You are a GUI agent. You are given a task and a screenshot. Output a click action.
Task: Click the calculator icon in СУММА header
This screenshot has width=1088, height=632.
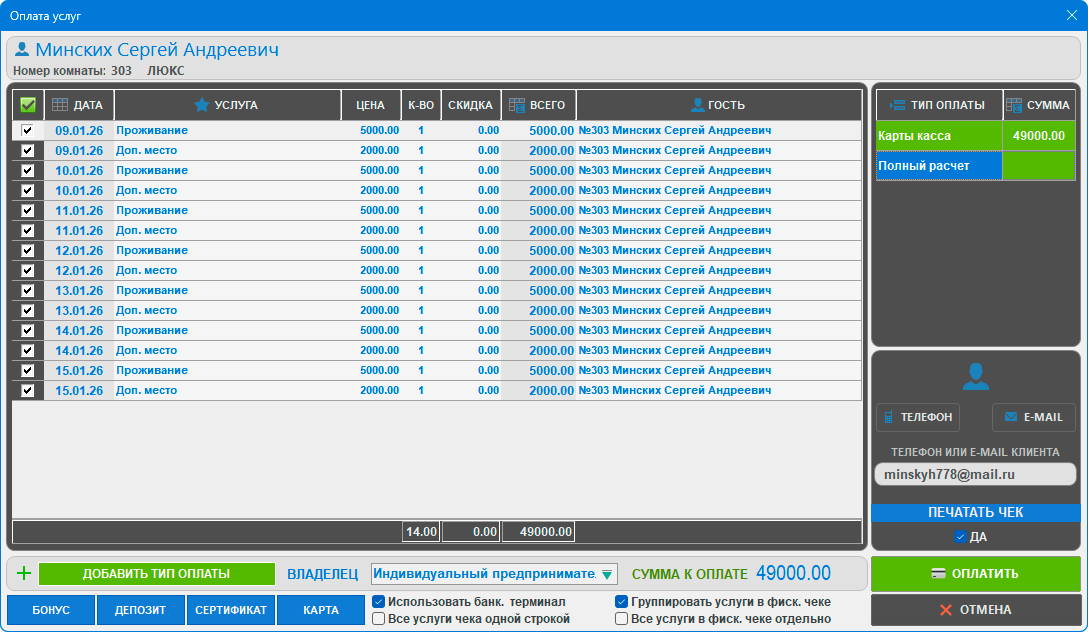(x=1014, y=105)
